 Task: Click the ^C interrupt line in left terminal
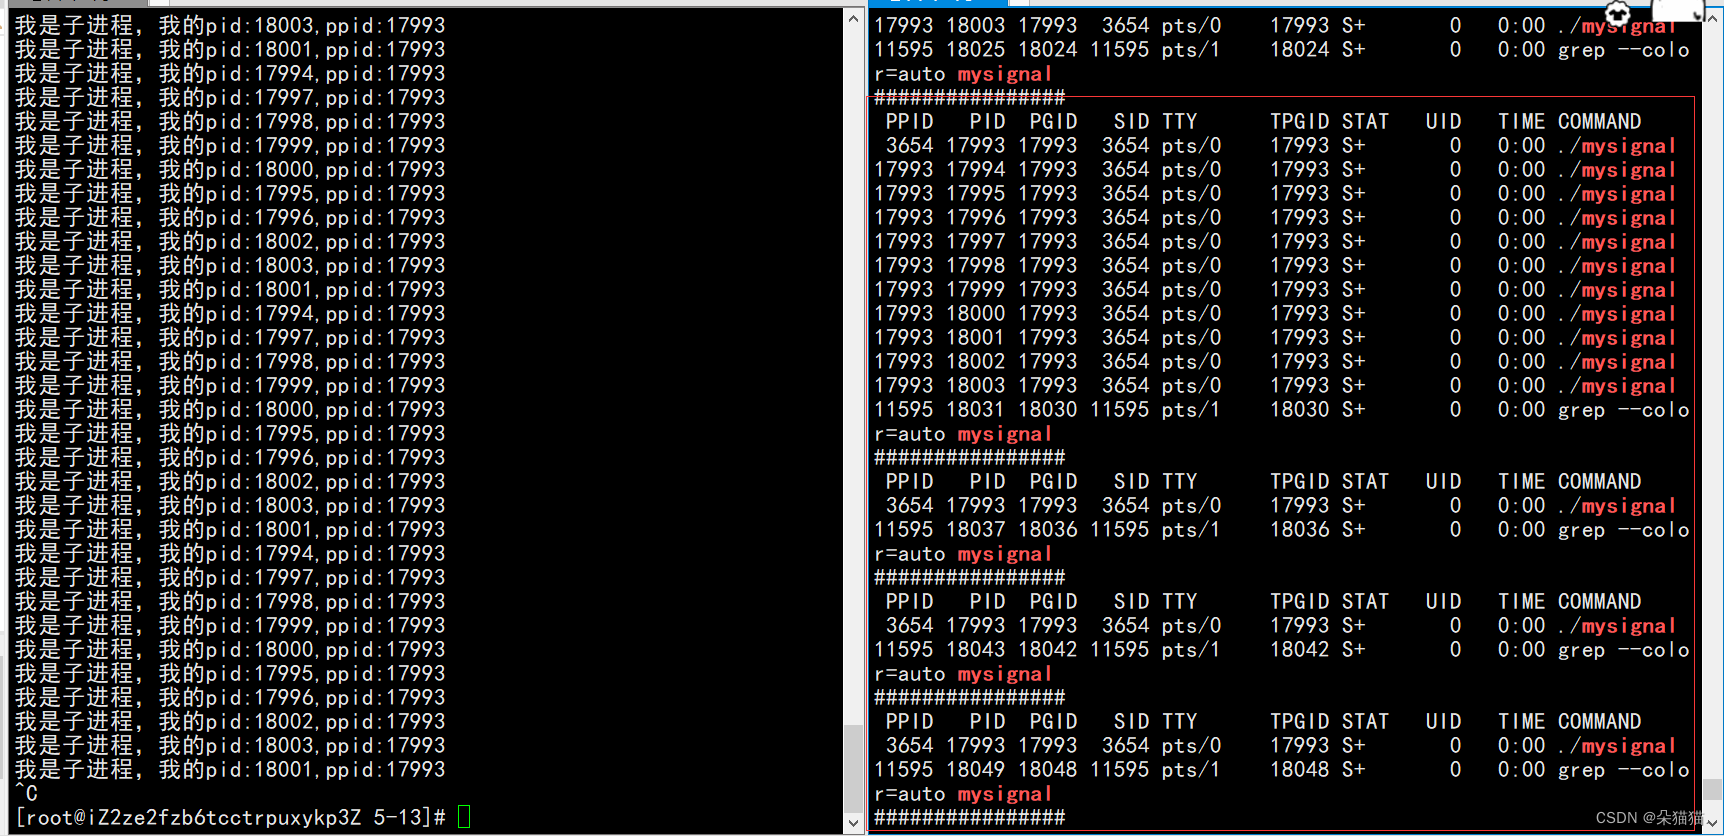[26, 793]
